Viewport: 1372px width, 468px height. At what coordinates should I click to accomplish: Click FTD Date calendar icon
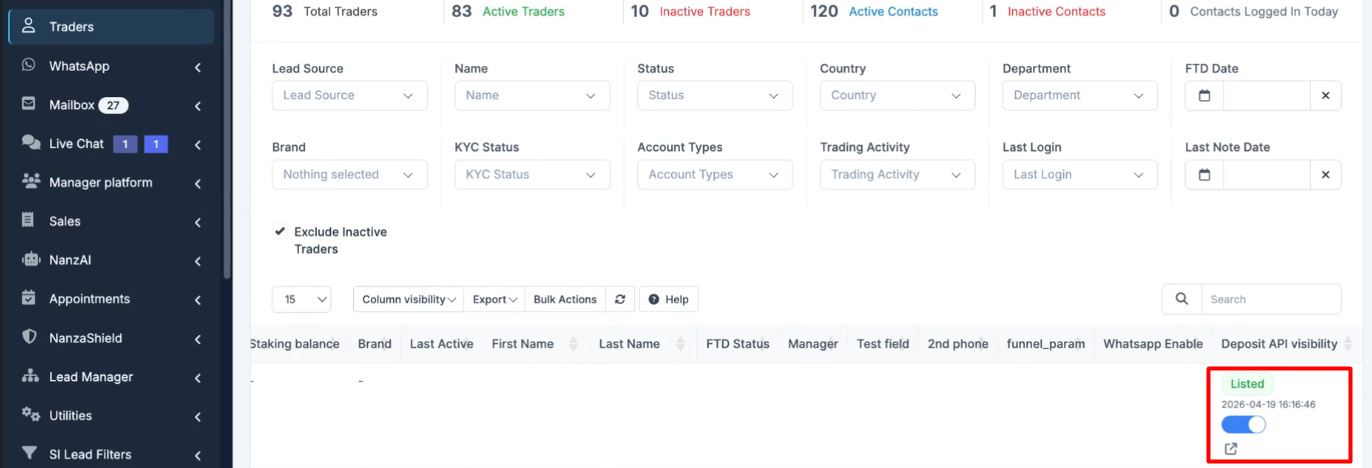(1204, 96)
